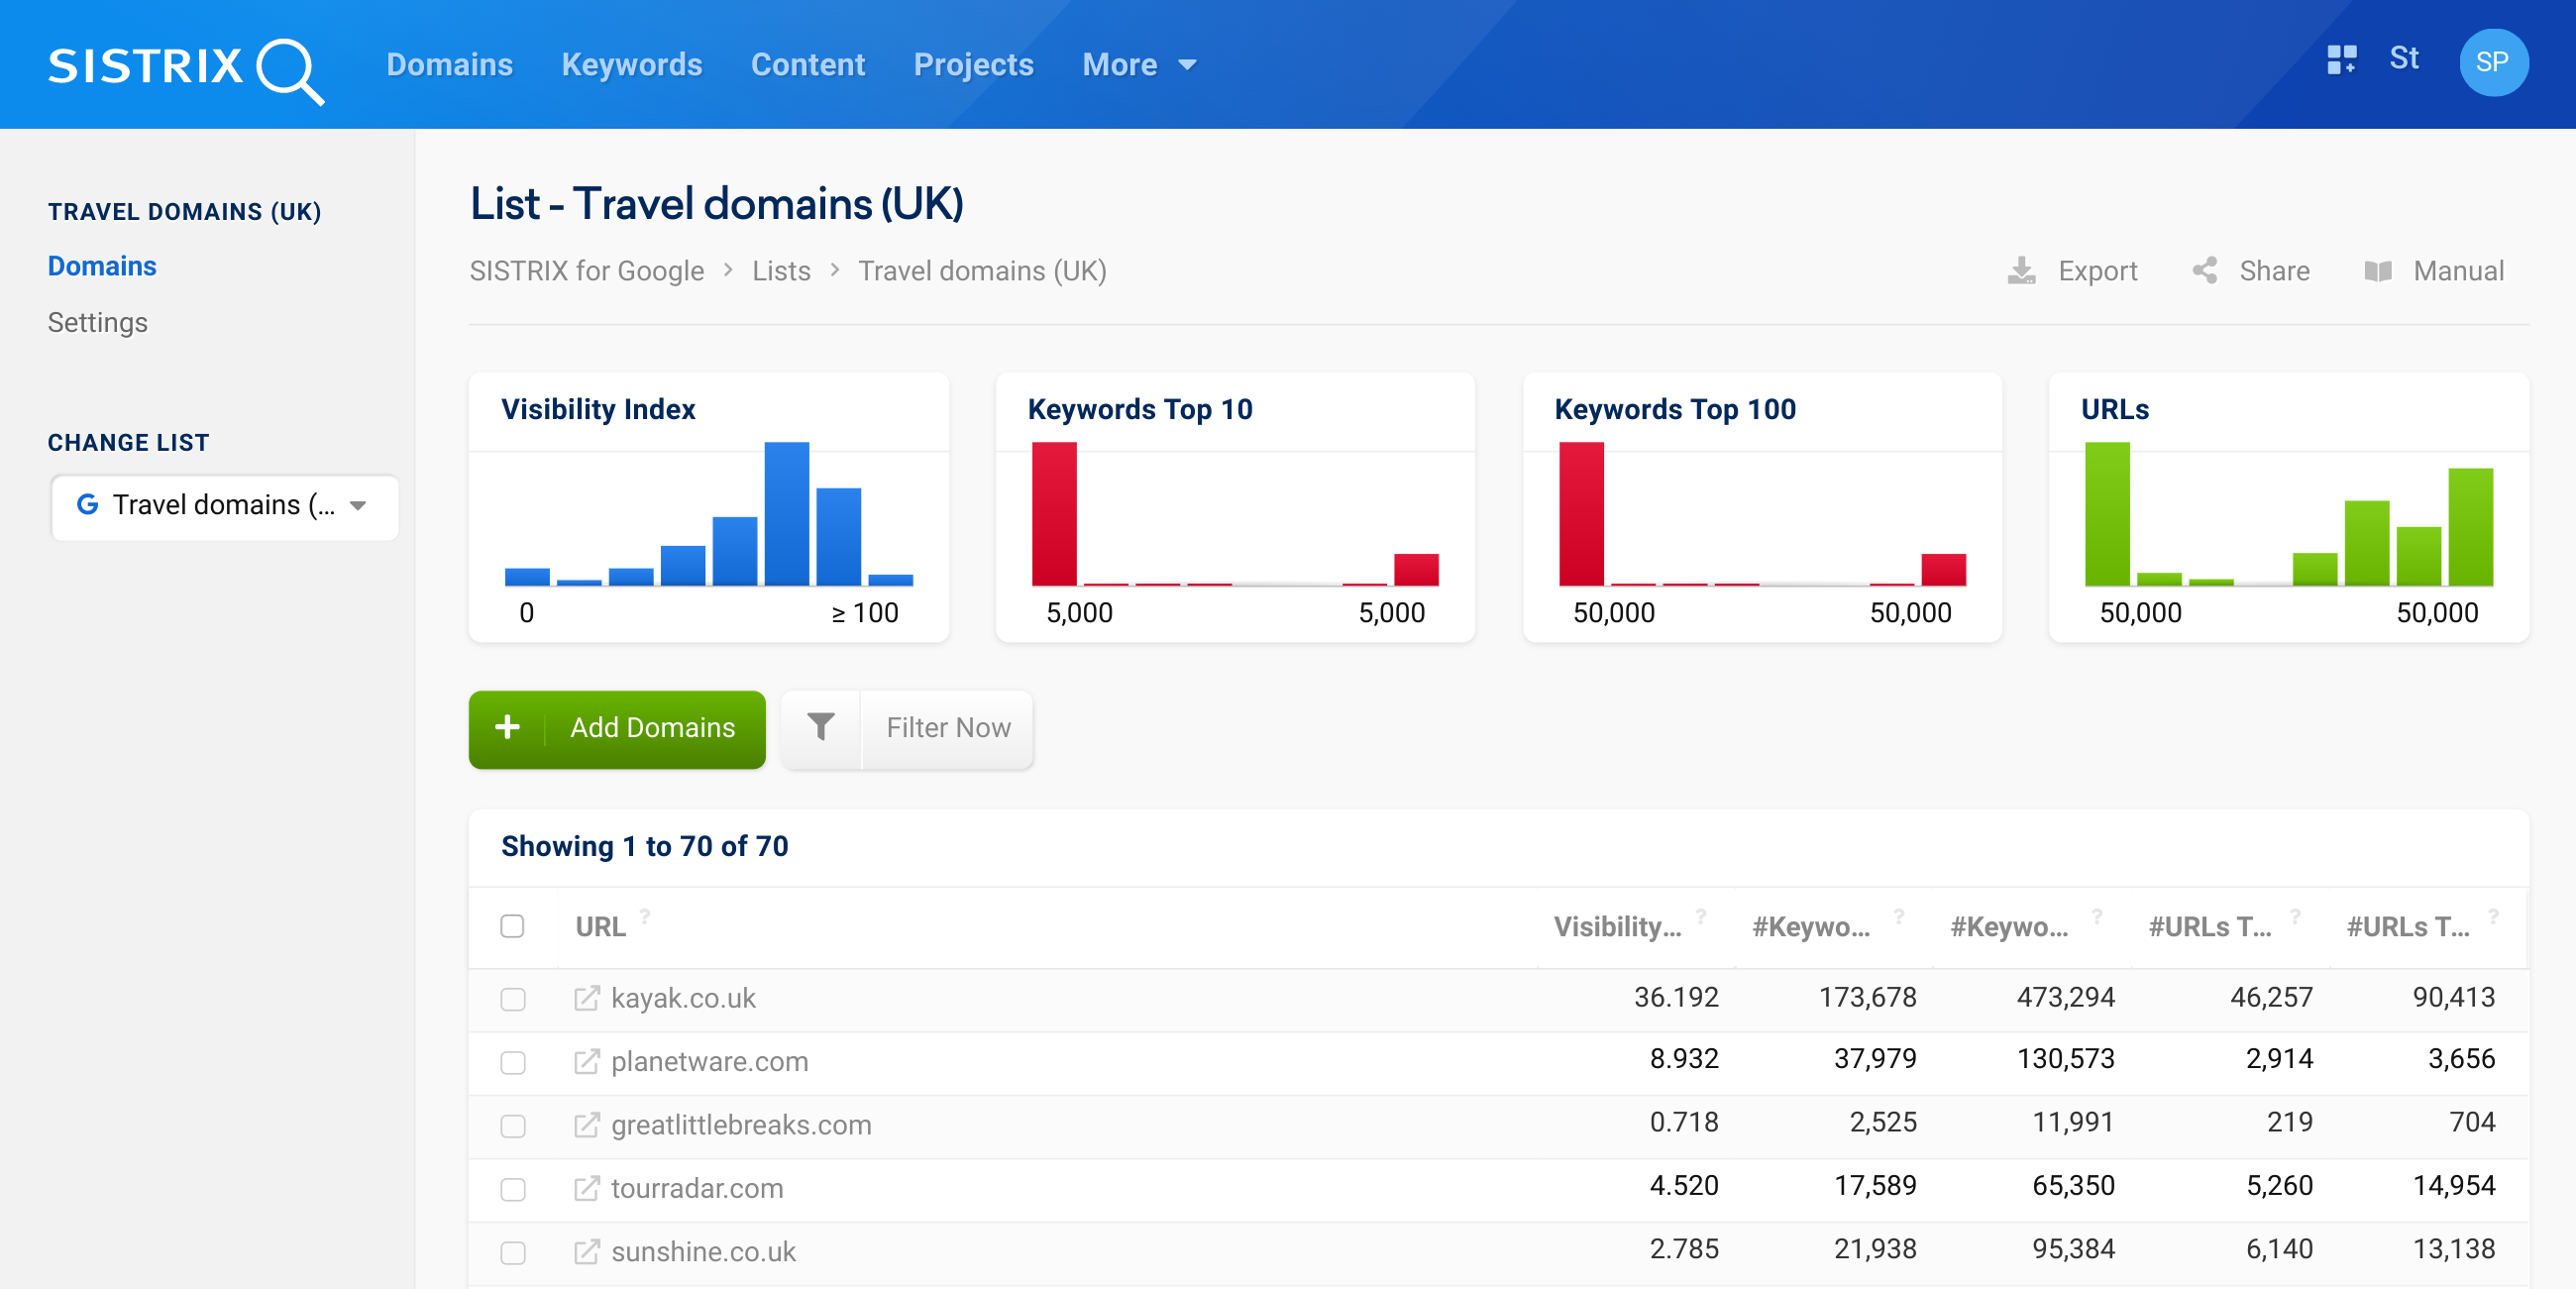Open the tourradar.com domain link

[x=697, y=1188]
